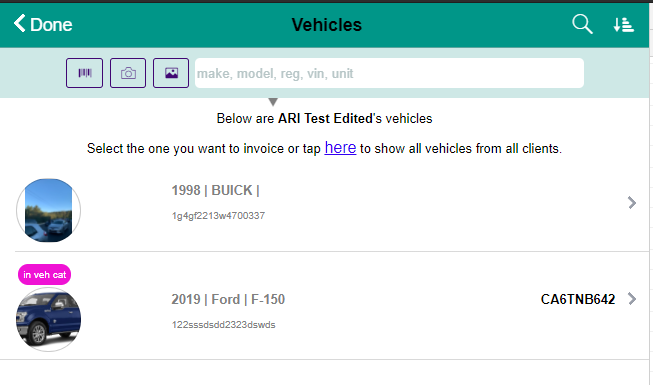Click the Buick VIN 1g4gf2213w4700337
The image size is (653, 385).
click(218, 216)
